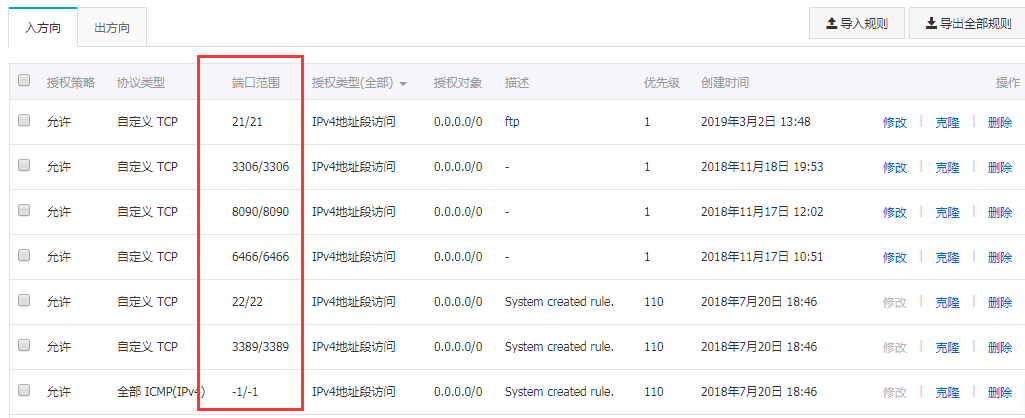
Task: Click the 端口范围 column header
Action: click(256, 83)
